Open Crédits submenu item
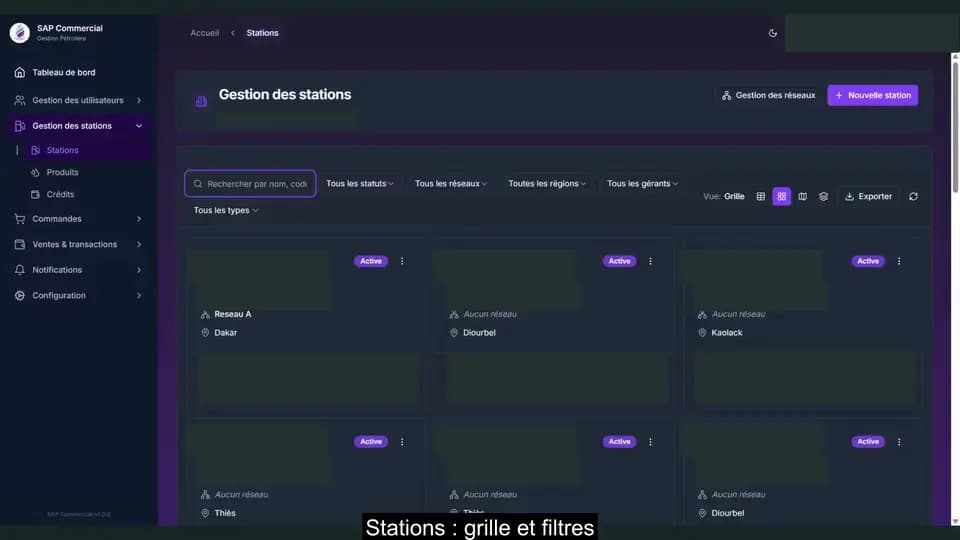 [x=86, y=195]
